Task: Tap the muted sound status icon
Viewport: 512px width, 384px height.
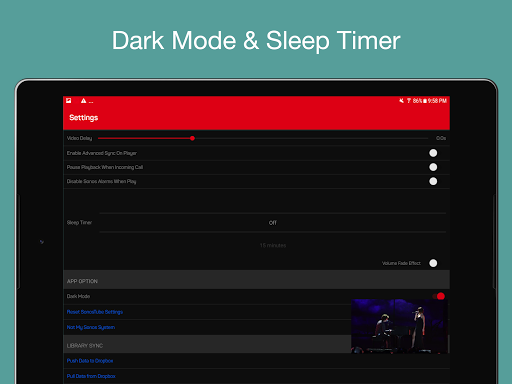Action: (x=401, y=101)
